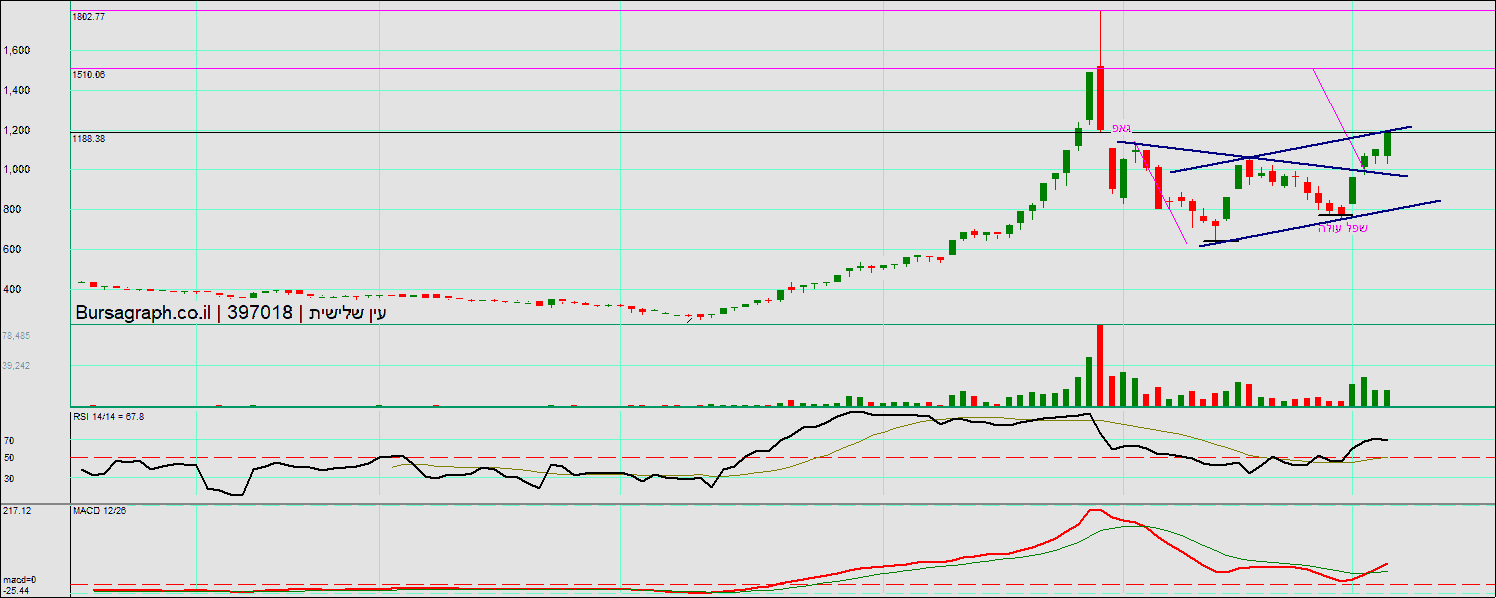This screenshot has height=598, width=1496.
Task: Click the peak red candle with long wick
Action: [x=1100, y=97]
